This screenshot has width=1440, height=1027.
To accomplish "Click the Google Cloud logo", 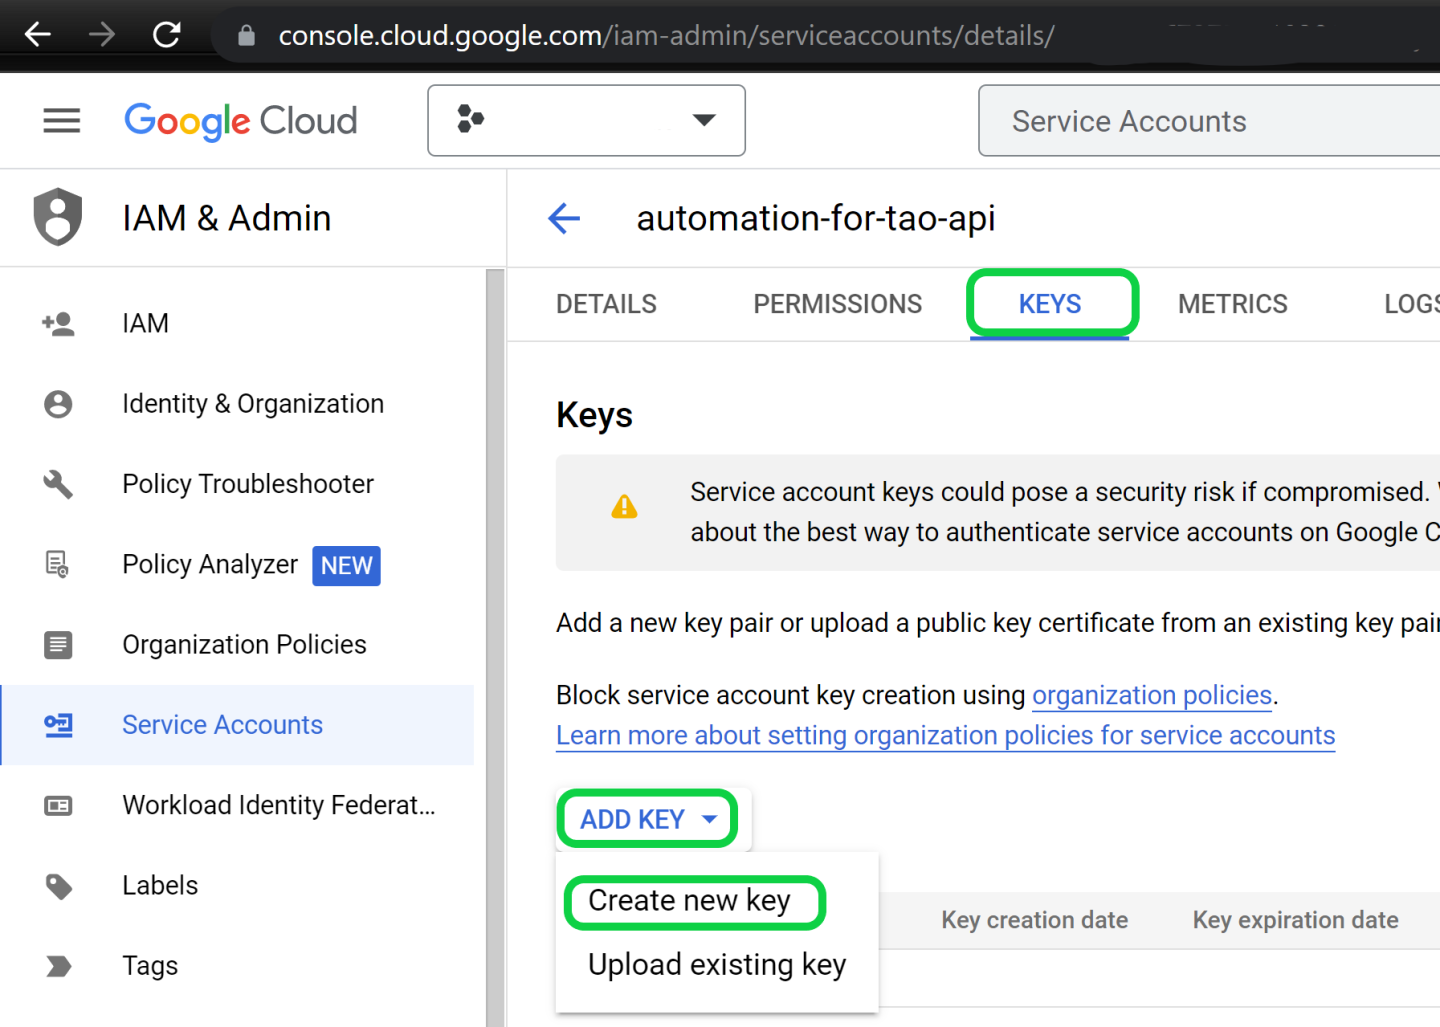I will pos(240,121).
